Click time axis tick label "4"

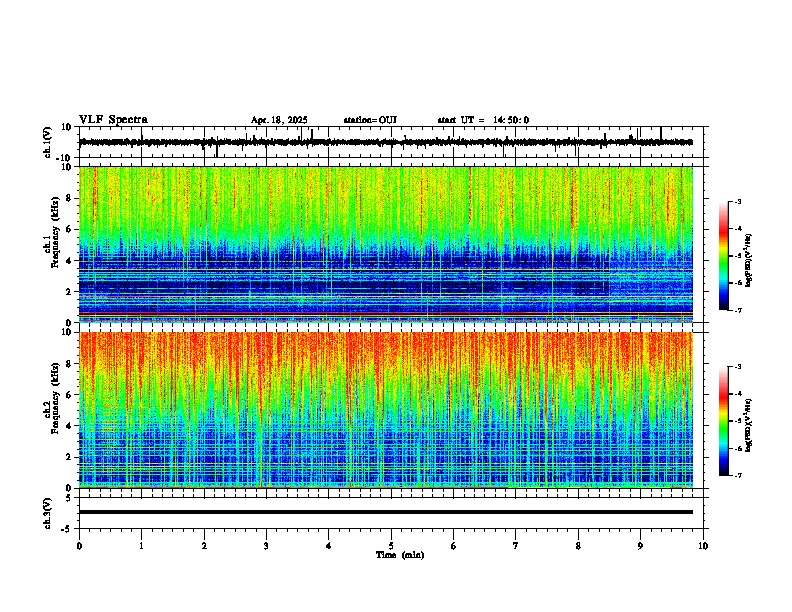[x=328, y=546]
